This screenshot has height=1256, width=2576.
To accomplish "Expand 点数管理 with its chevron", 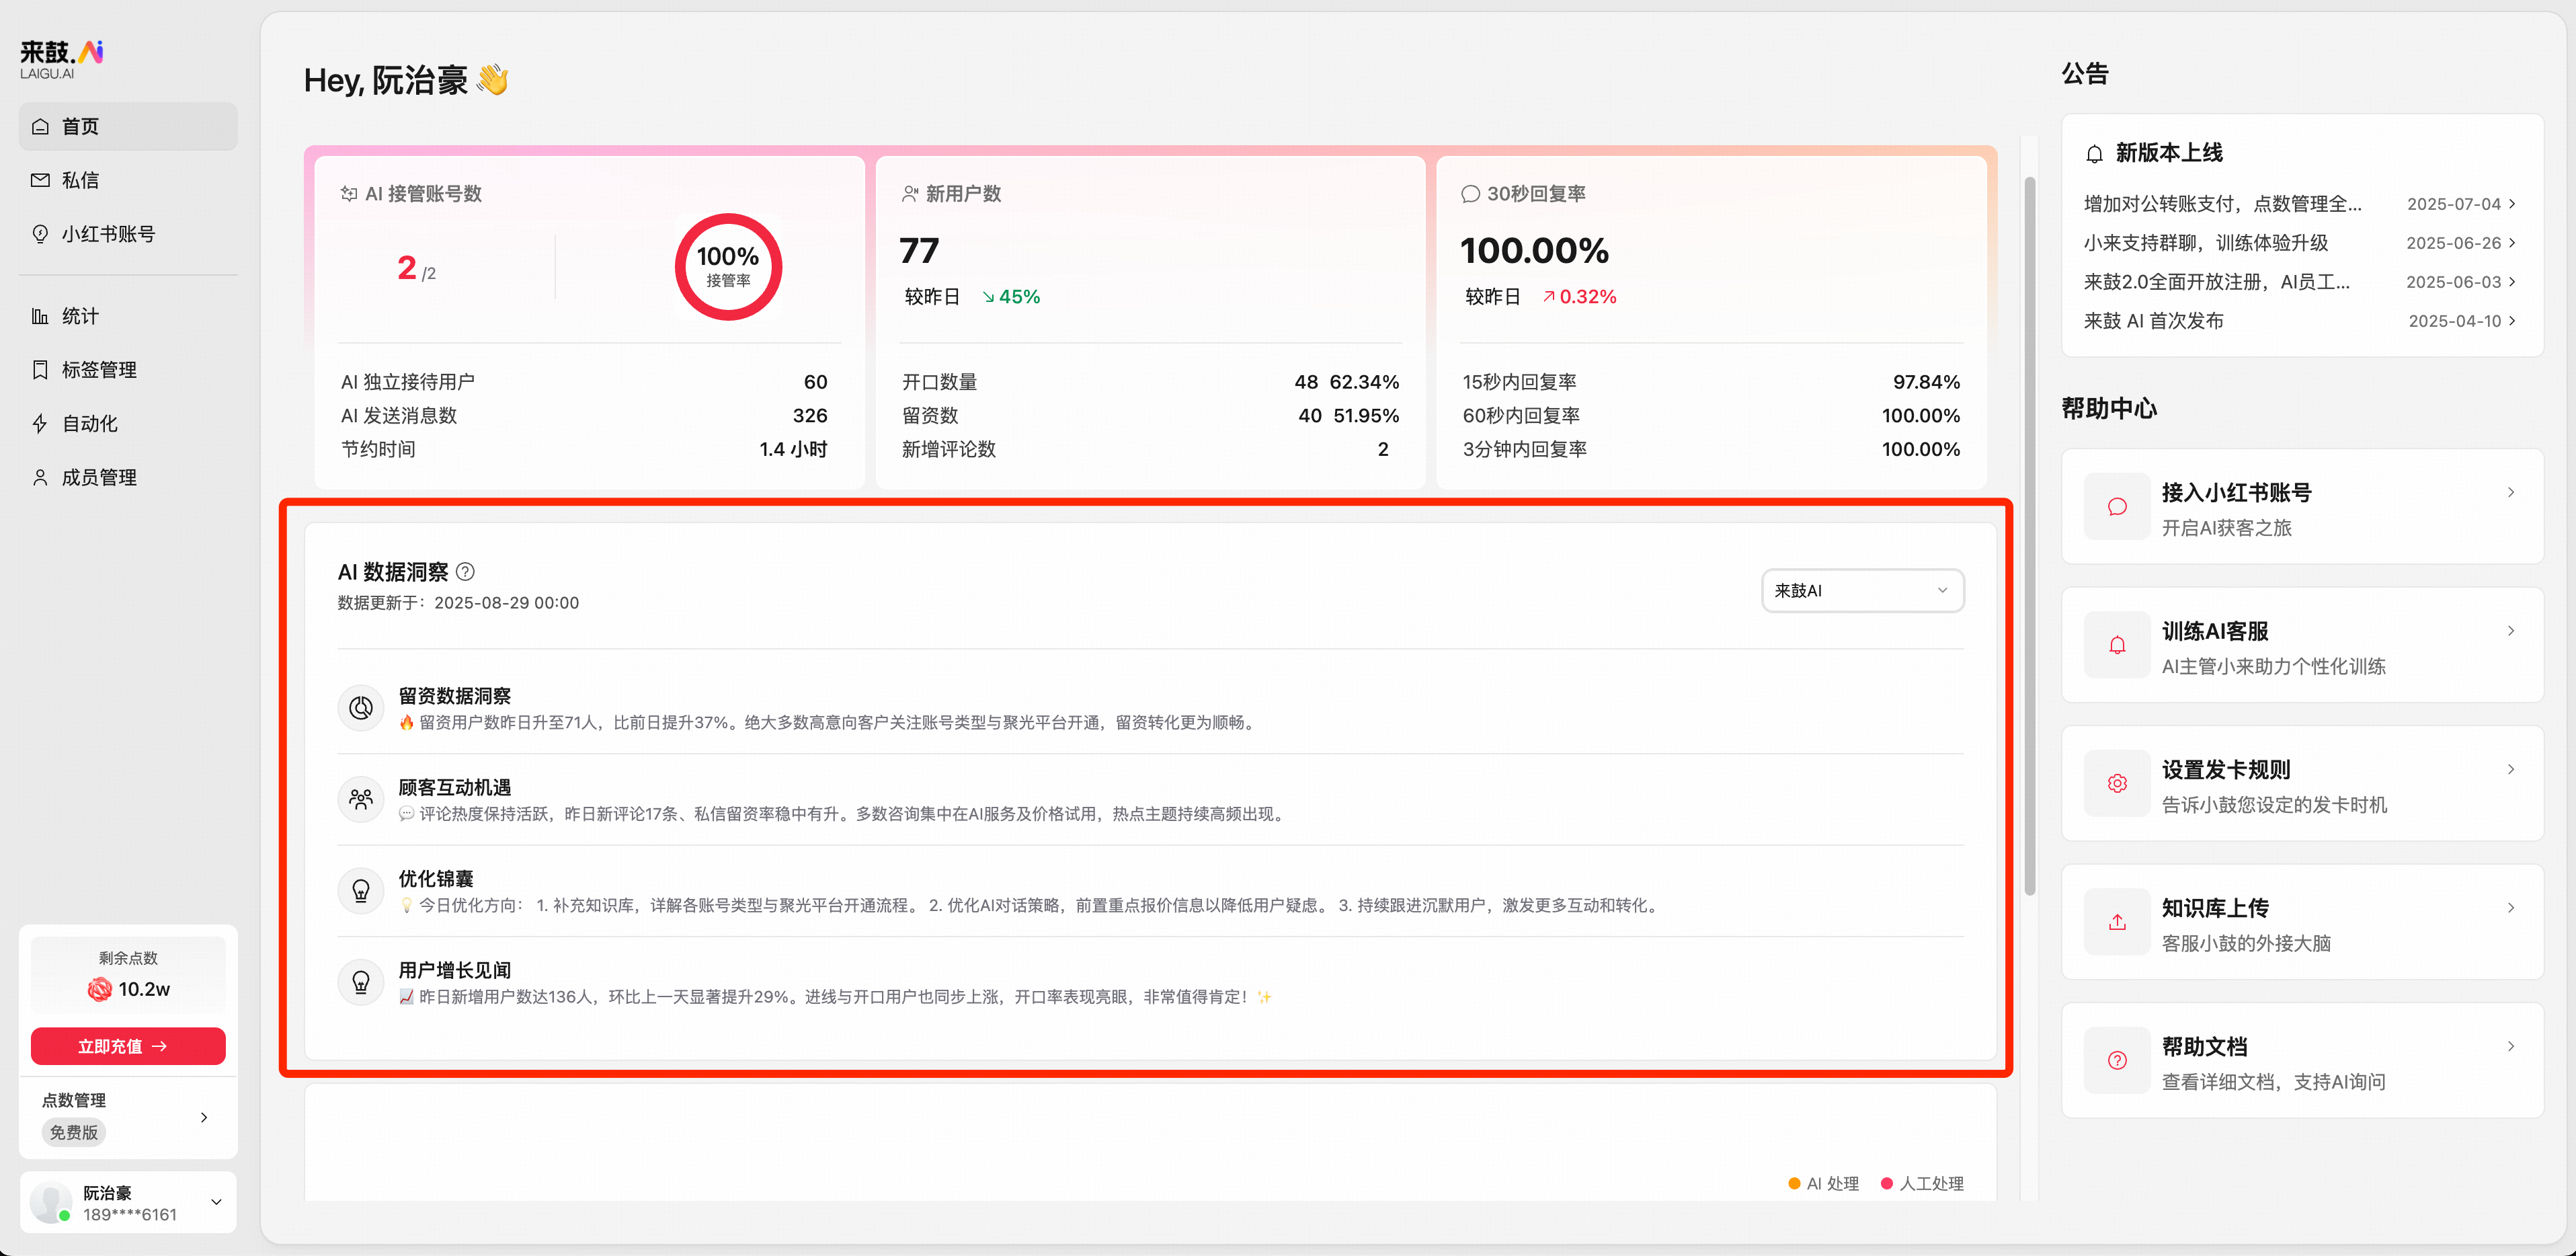I will click(204, 1117).
